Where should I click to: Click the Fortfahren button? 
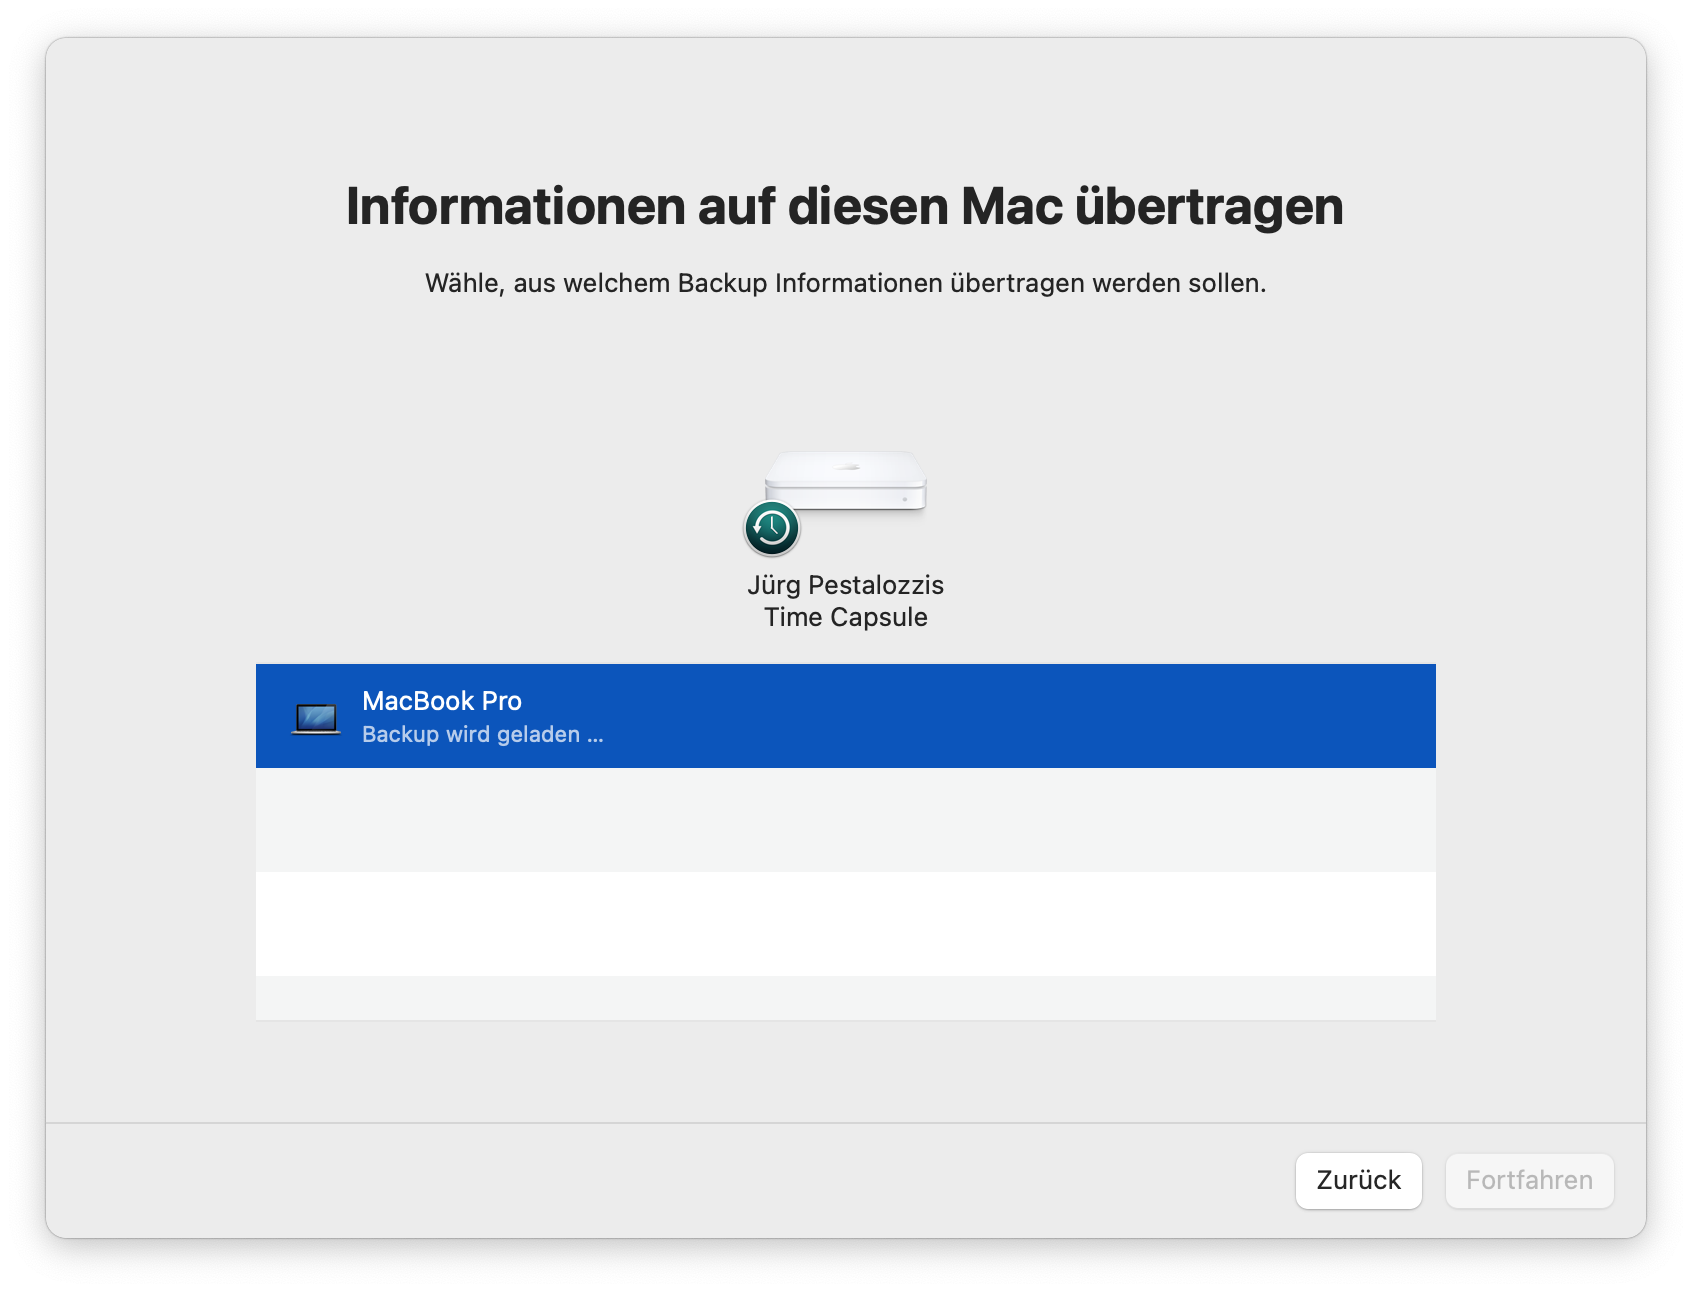1529,1180
